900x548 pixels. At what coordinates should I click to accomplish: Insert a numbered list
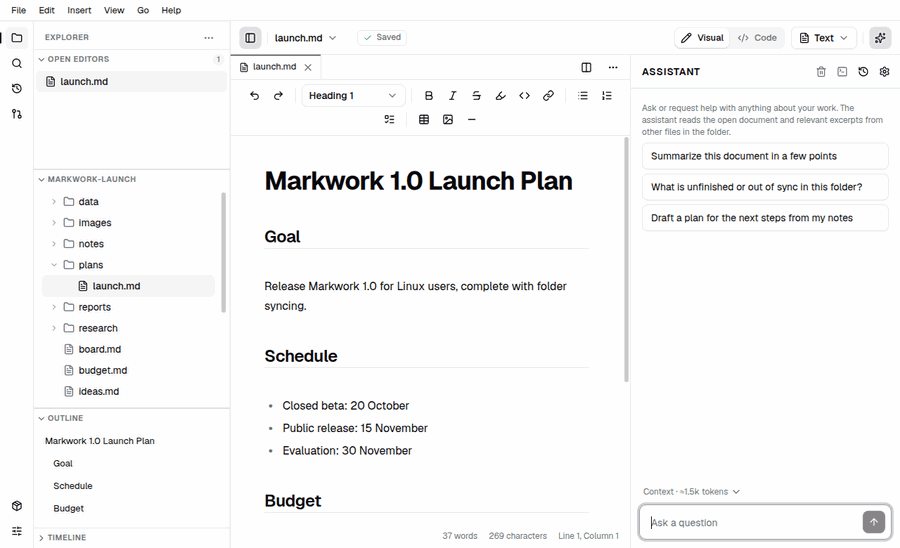[607, 95]
